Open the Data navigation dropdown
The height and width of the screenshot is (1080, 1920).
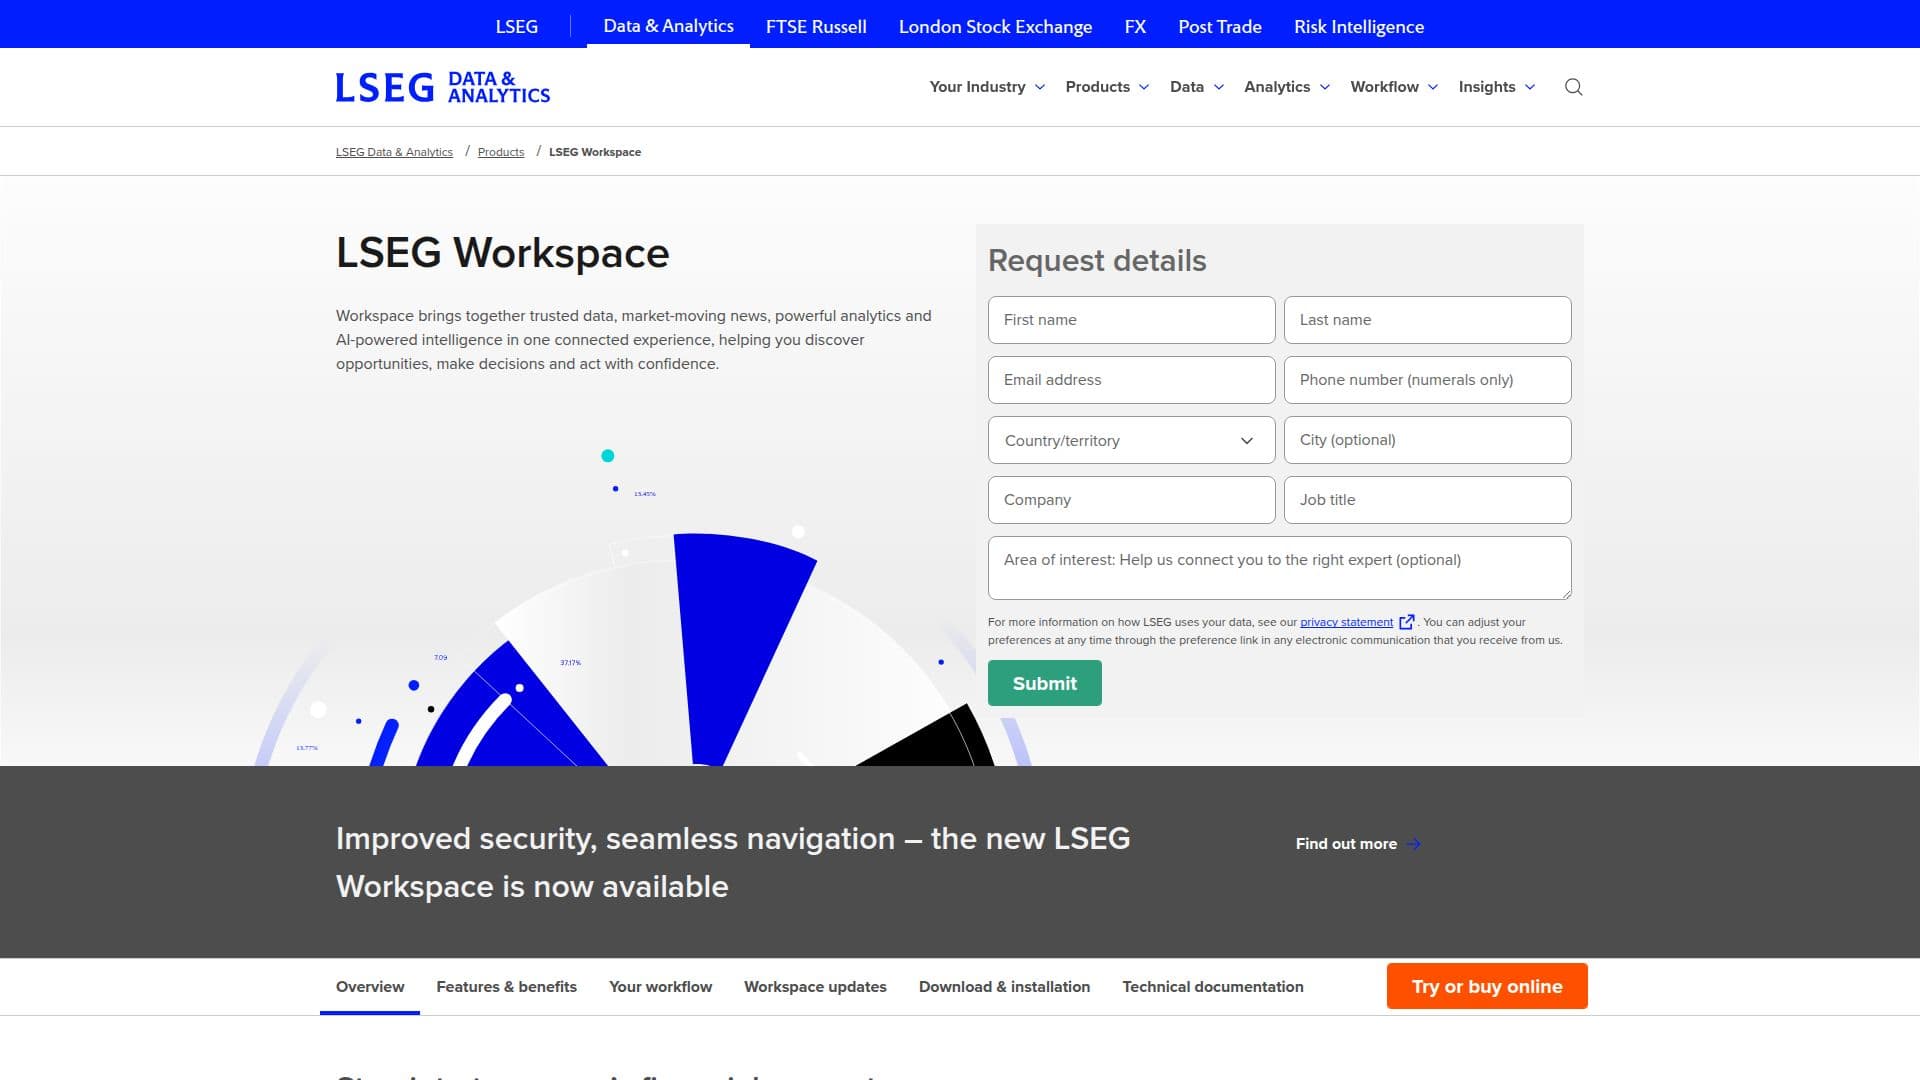(x=1197, y=87)
